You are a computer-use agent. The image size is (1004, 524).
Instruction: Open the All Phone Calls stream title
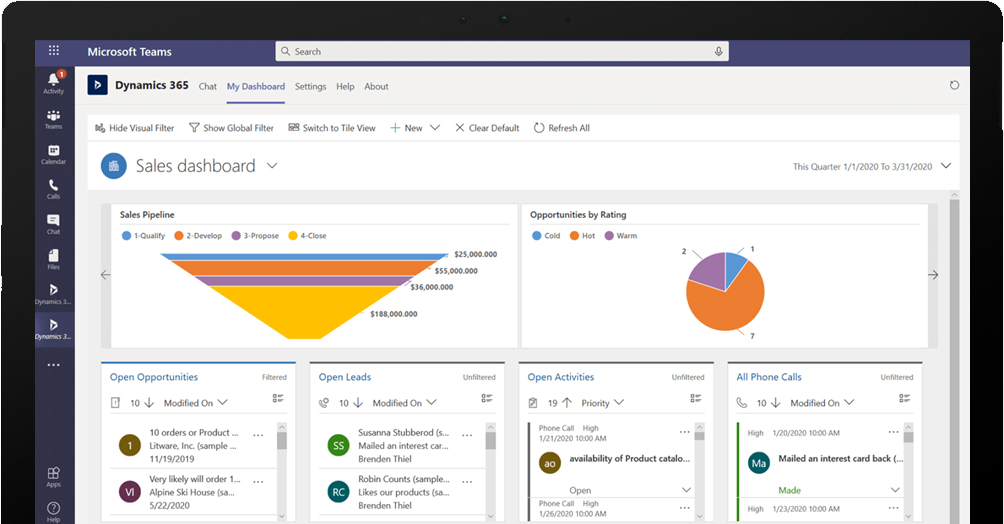coord(769,377)
